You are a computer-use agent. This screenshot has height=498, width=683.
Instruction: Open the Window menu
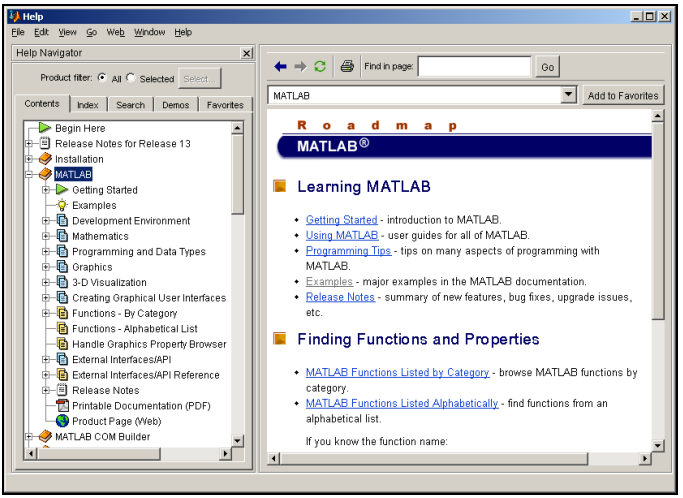pyautogui.click(x=150, y=32)
